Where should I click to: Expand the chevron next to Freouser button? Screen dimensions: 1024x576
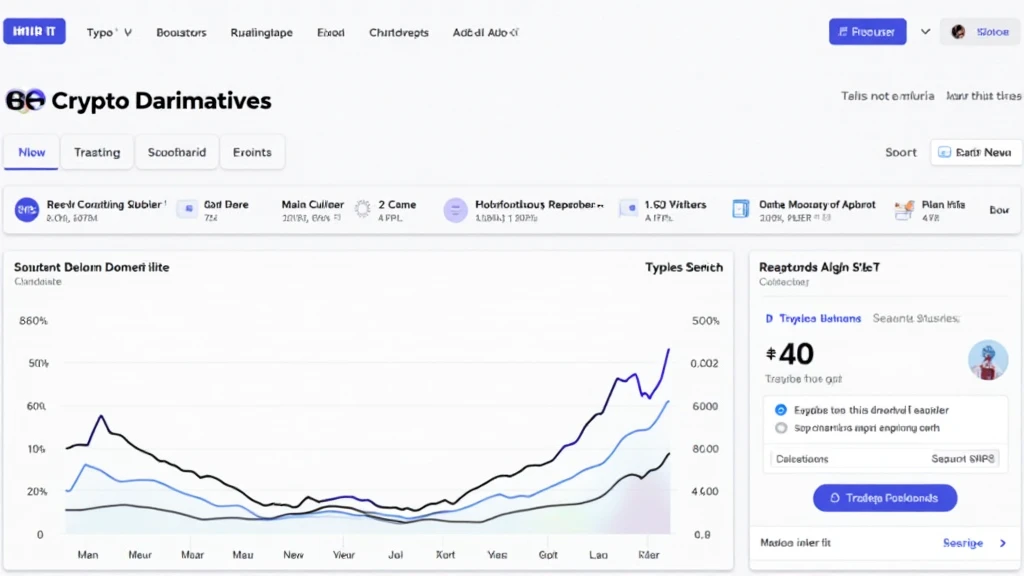(x=925, y=31)
